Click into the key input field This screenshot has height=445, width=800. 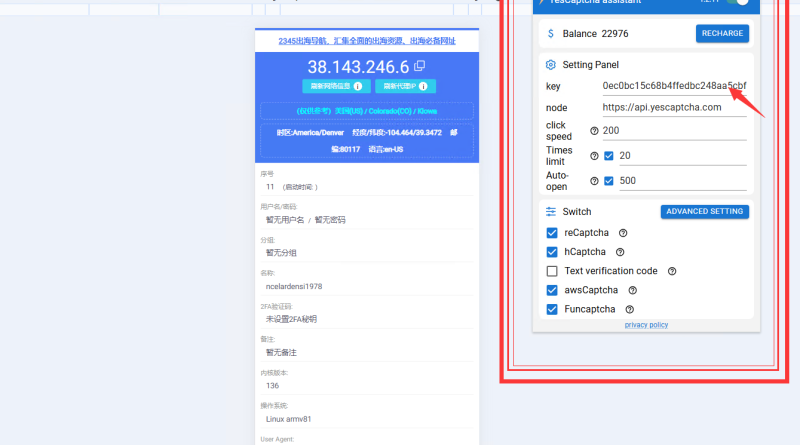point(673,86)
